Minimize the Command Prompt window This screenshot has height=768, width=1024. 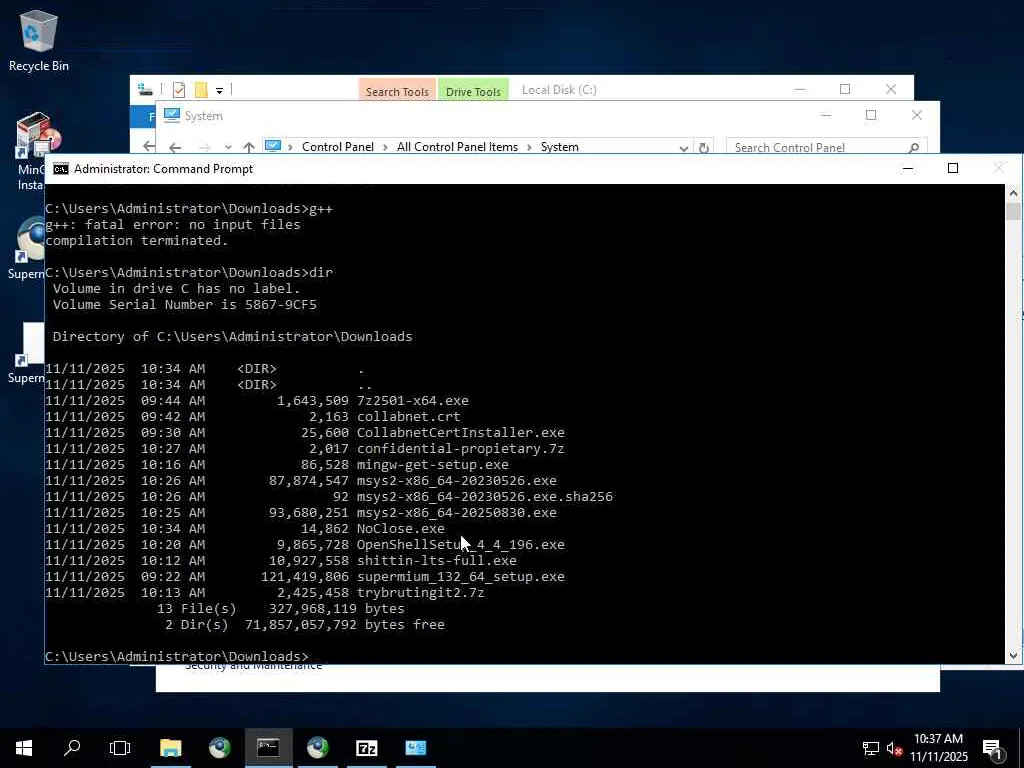tap(908, 168)
